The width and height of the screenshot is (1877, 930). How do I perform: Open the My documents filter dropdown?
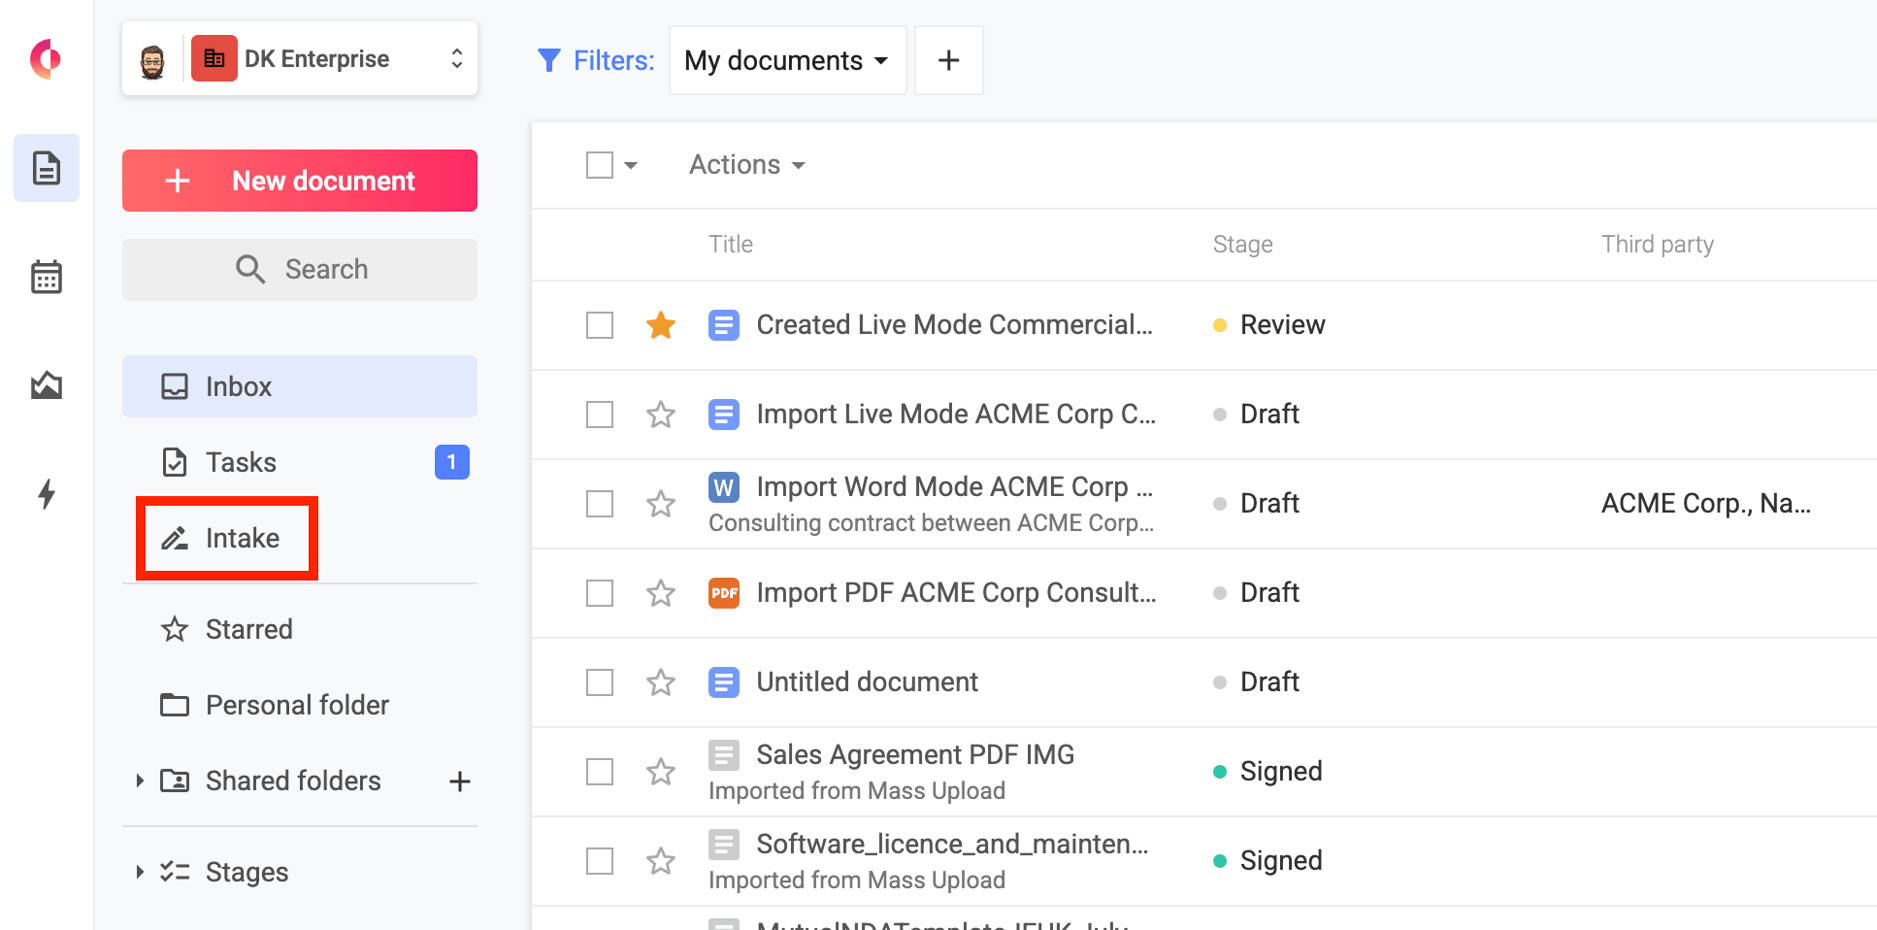[787, 60]
